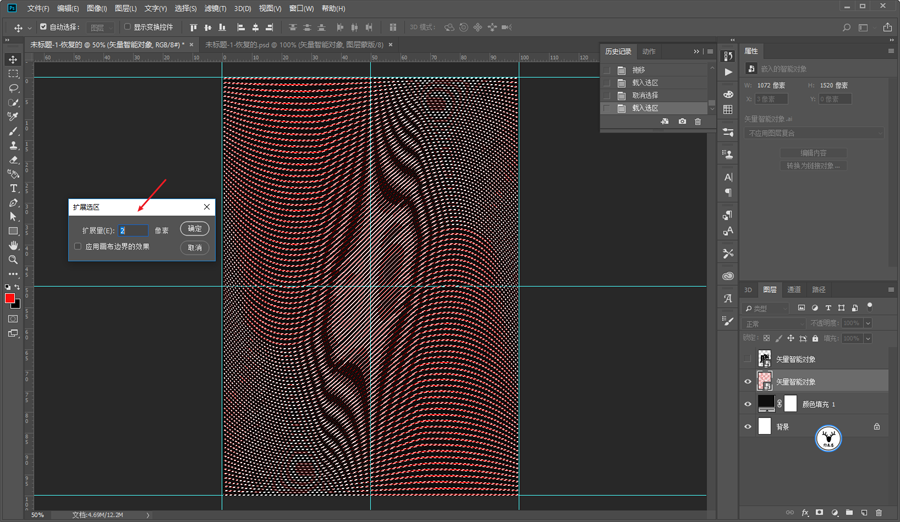Pick the Zoom tool from the toolbar

(x=13, y=259)
